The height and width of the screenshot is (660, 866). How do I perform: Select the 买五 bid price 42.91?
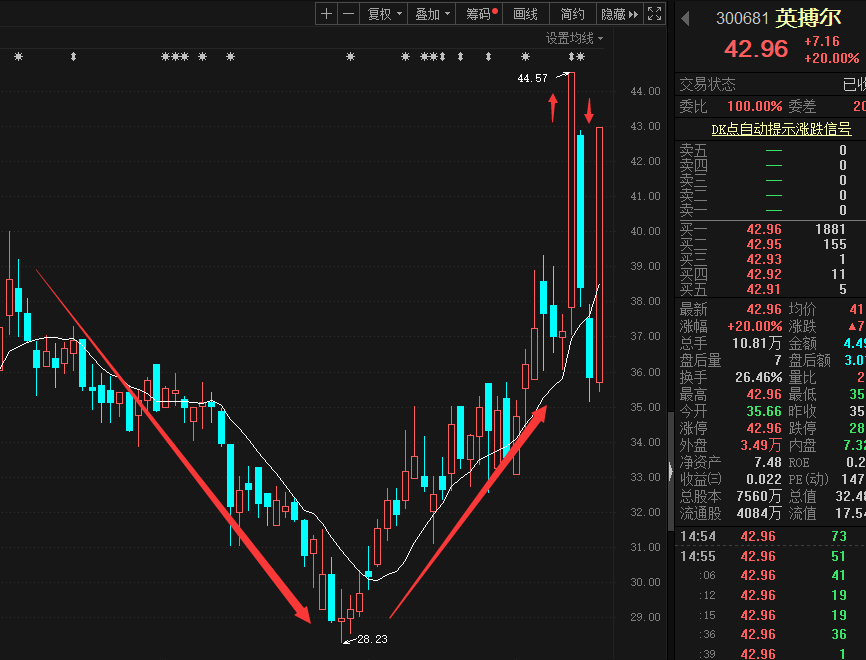(x=764, y=289)
